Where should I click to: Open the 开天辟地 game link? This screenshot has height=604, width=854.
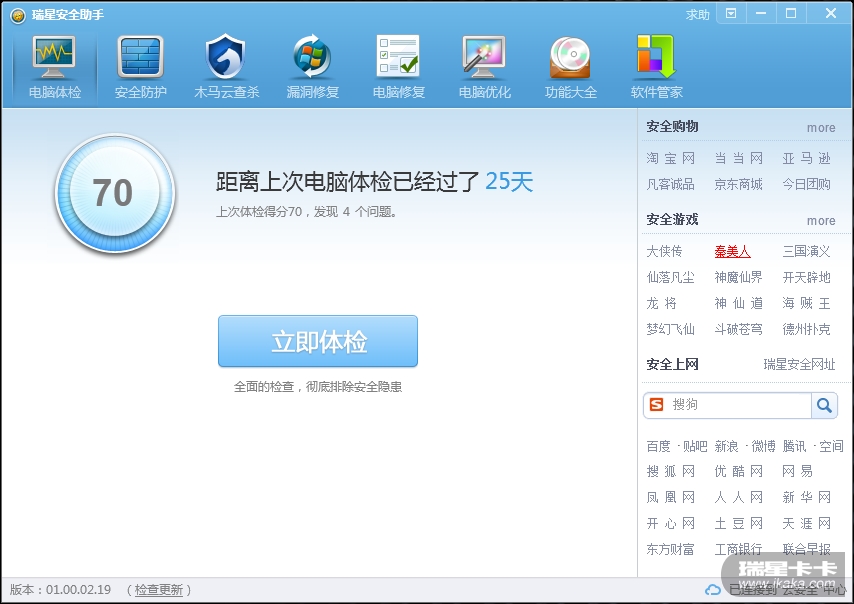pyautogui.click(x=807, y=278)
